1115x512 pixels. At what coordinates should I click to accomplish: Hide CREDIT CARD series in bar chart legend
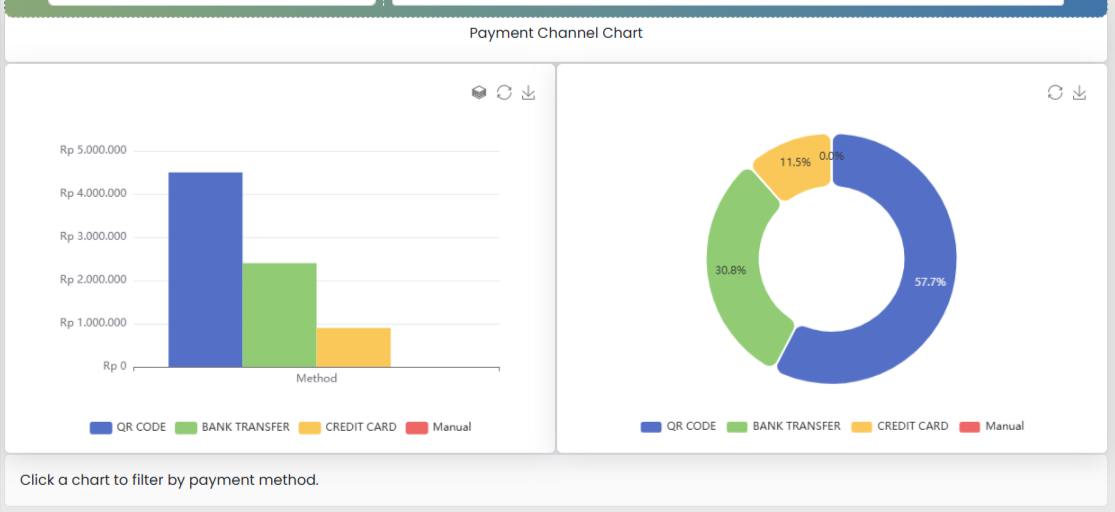[347, 427]
